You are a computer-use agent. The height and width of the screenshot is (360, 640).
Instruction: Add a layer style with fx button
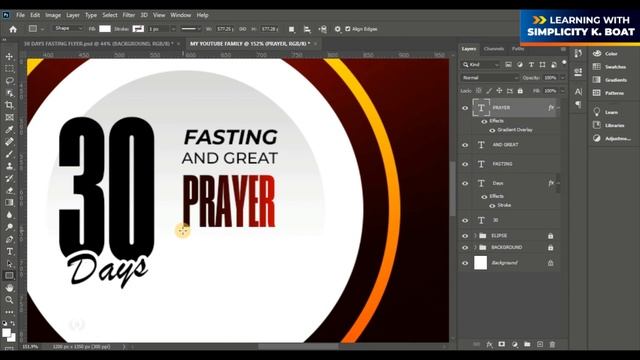pos(489,344)
